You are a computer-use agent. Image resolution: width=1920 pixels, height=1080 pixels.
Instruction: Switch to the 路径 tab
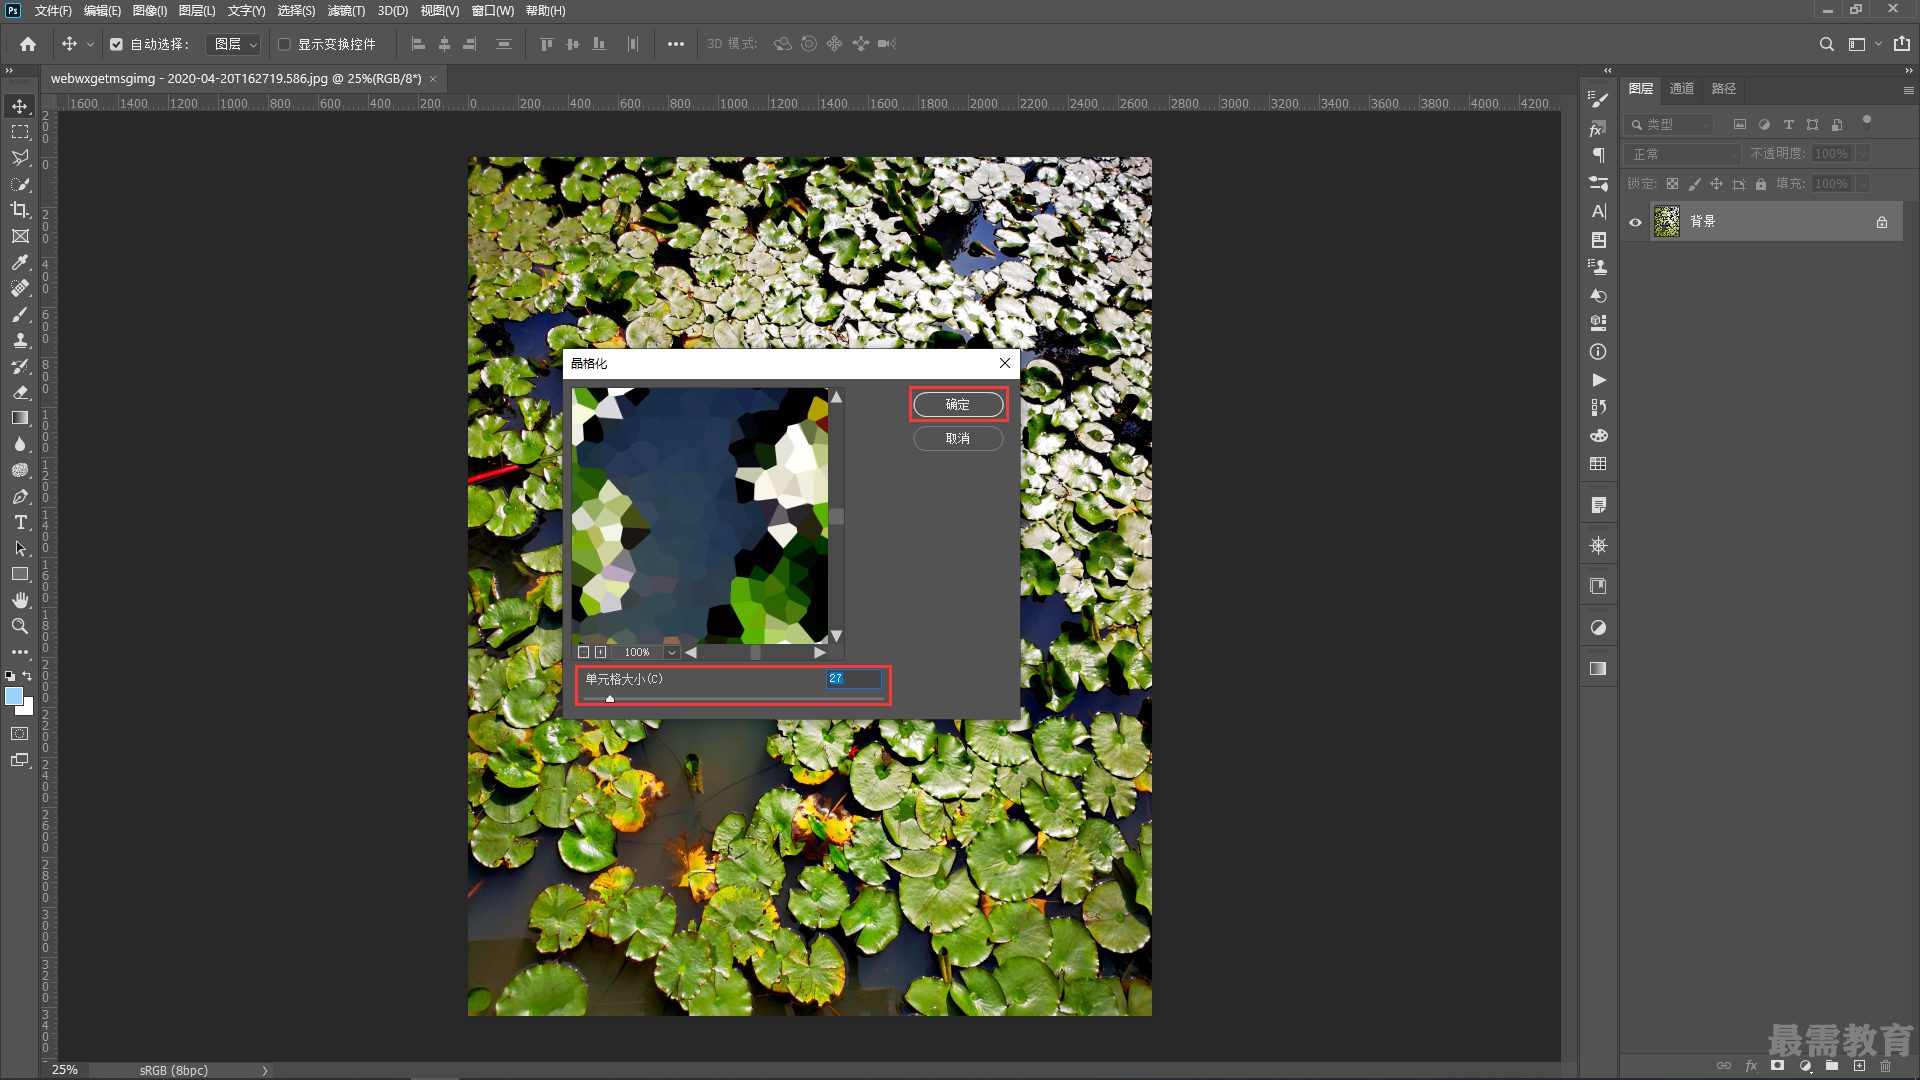tap(1724, 89)
